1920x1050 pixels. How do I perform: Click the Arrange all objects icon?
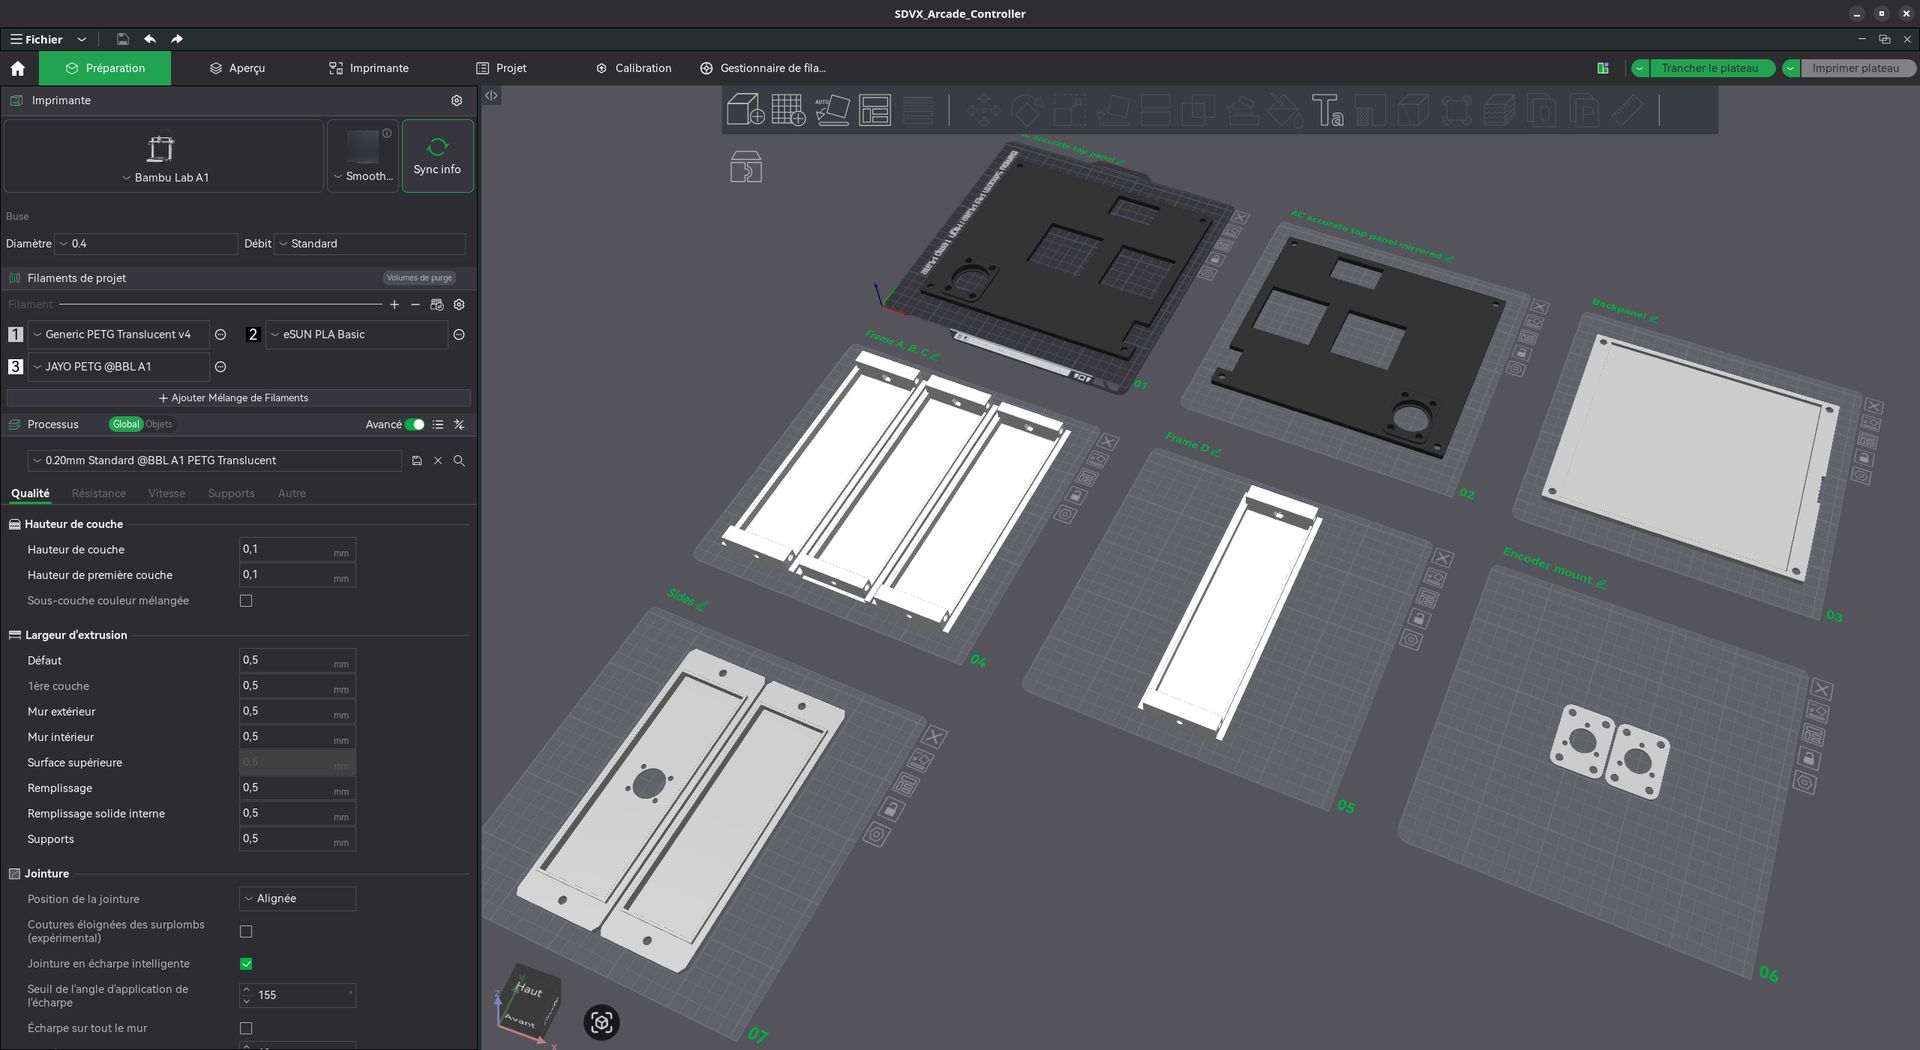pos(875,109)
